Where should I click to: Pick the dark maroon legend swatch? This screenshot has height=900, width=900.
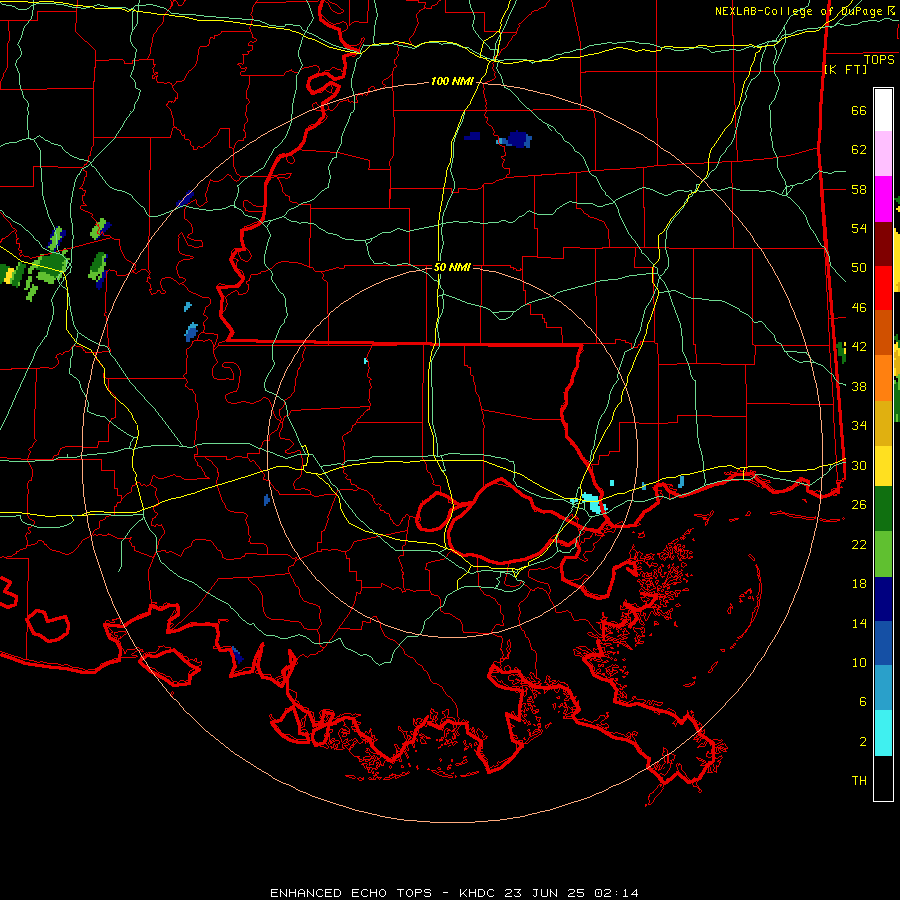pyautogui.click(x=883, y=245)
